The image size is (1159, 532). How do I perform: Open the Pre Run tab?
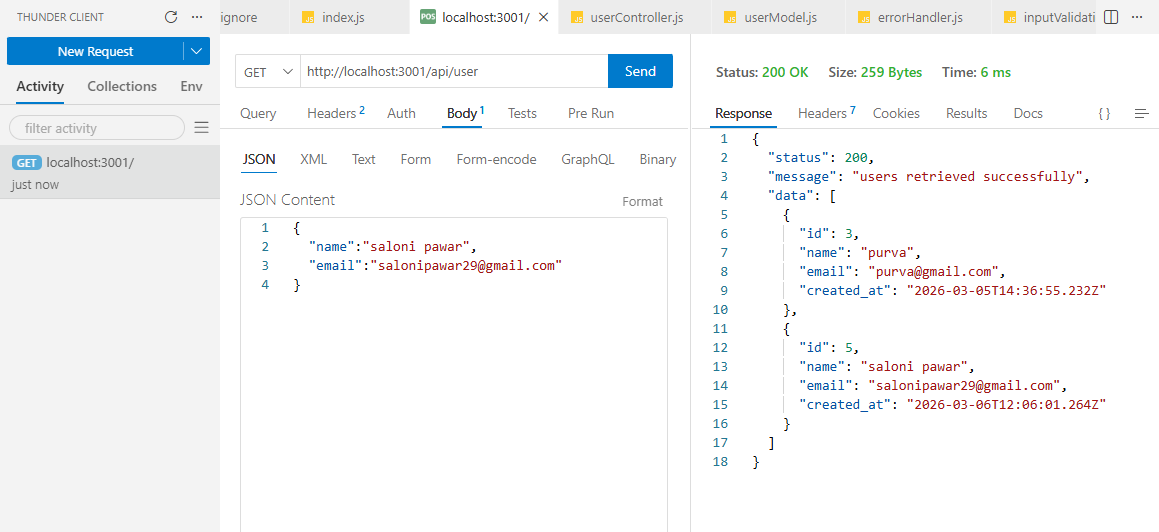pos(591,113)
